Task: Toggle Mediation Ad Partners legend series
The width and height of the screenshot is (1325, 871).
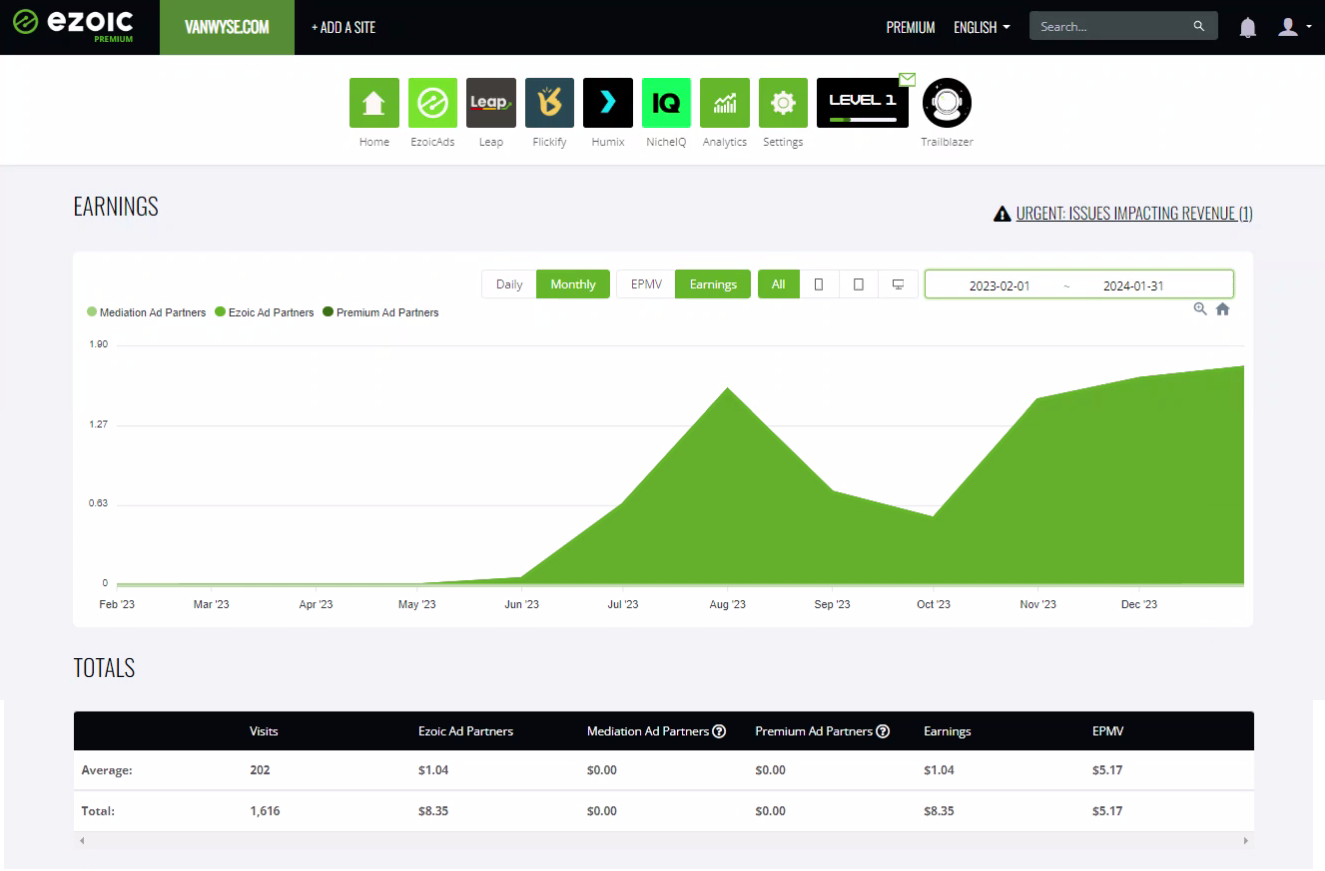Action: pos(146,313)
